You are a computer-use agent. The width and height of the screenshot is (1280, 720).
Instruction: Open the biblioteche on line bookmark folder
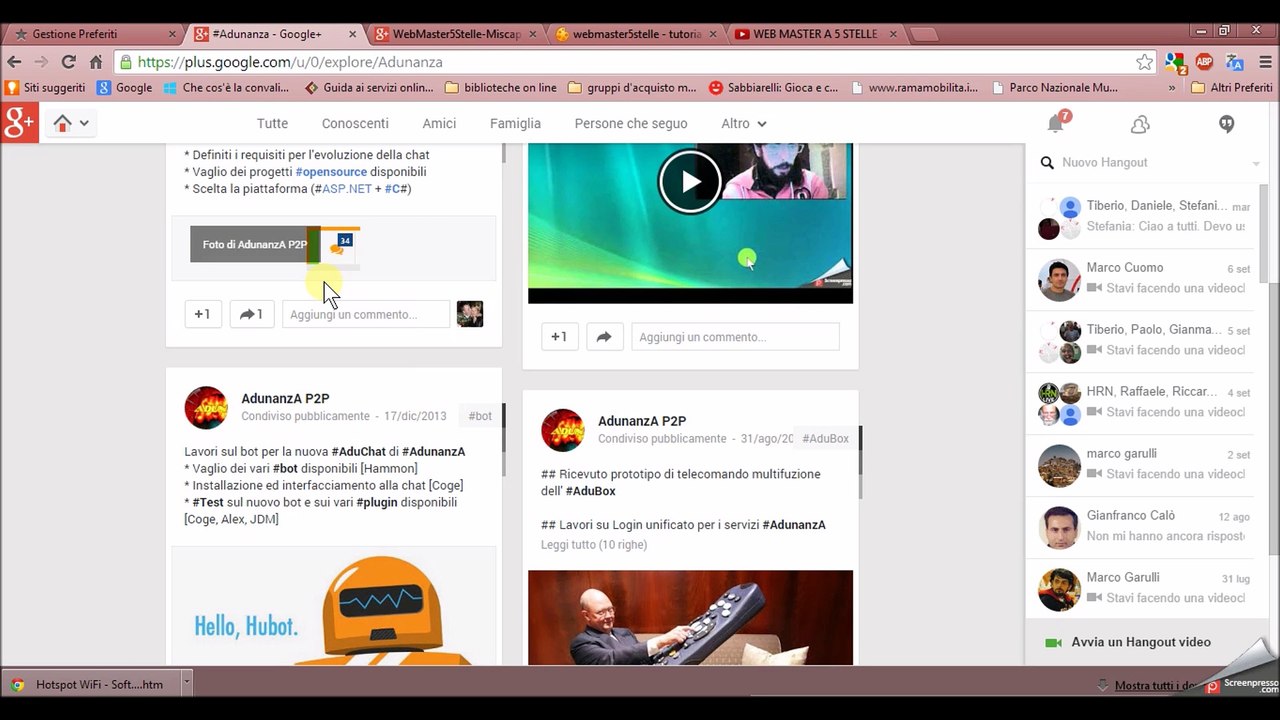click(501, 88)
